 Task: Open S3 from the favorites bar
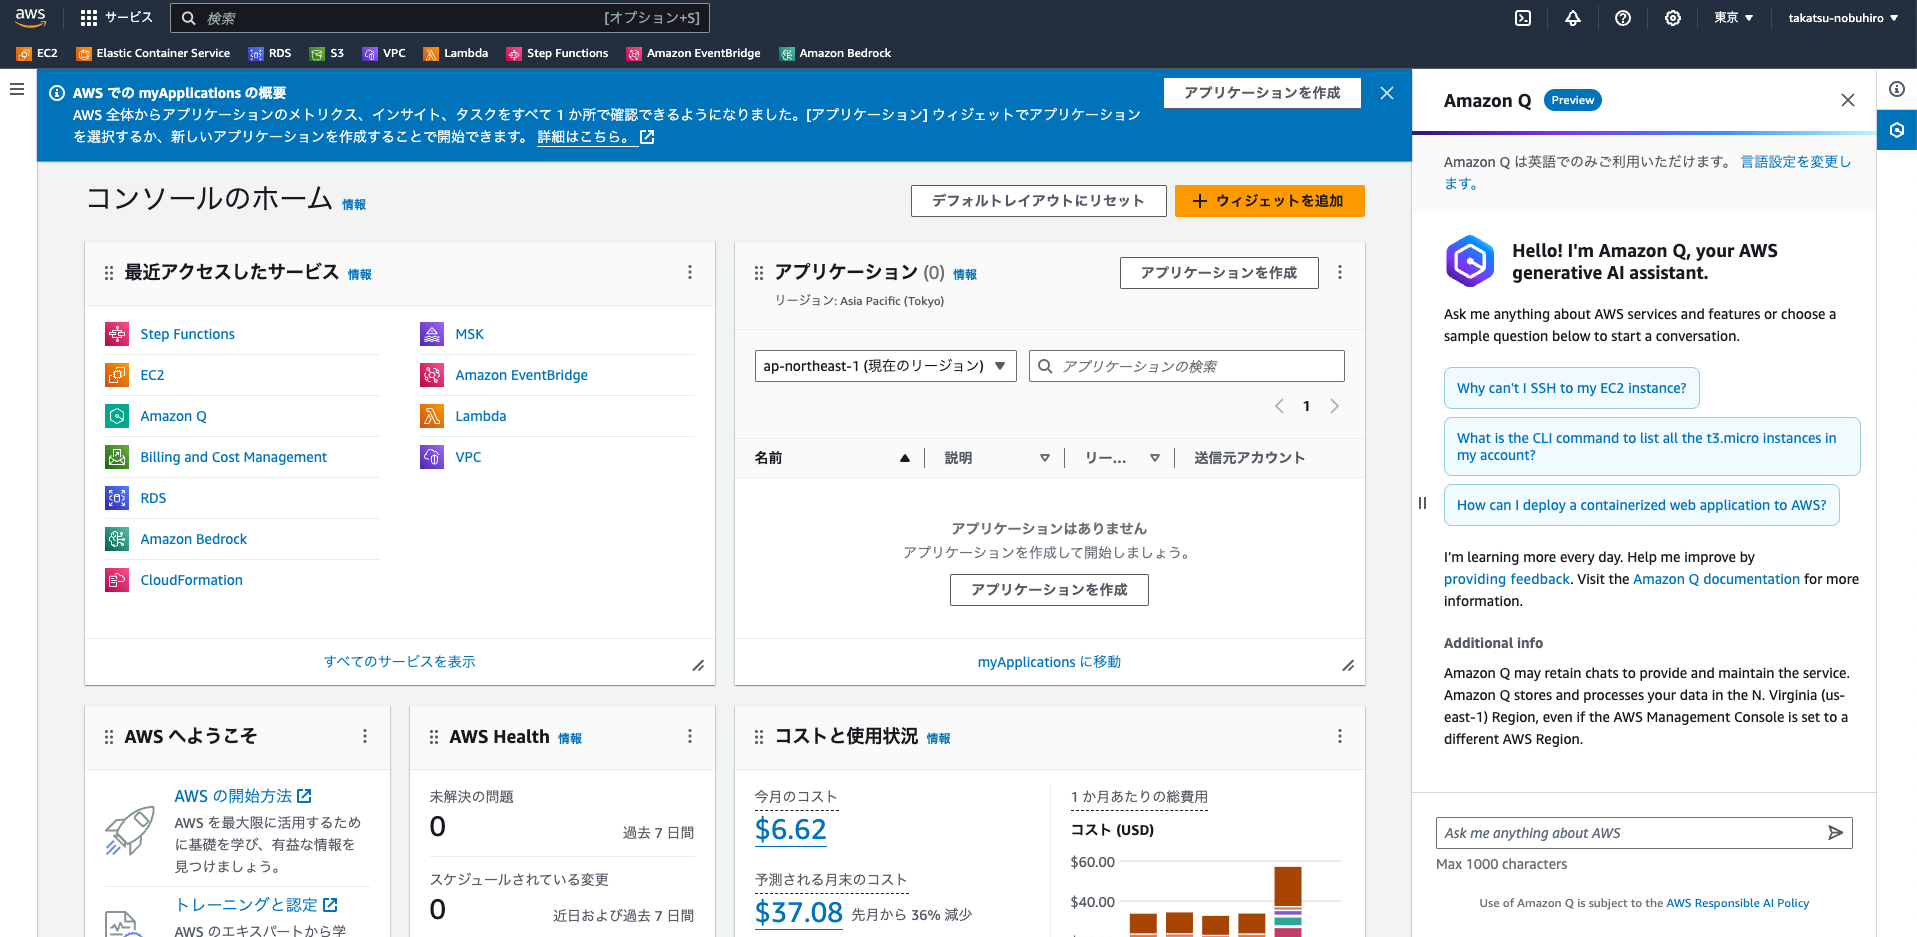point(327,54)
